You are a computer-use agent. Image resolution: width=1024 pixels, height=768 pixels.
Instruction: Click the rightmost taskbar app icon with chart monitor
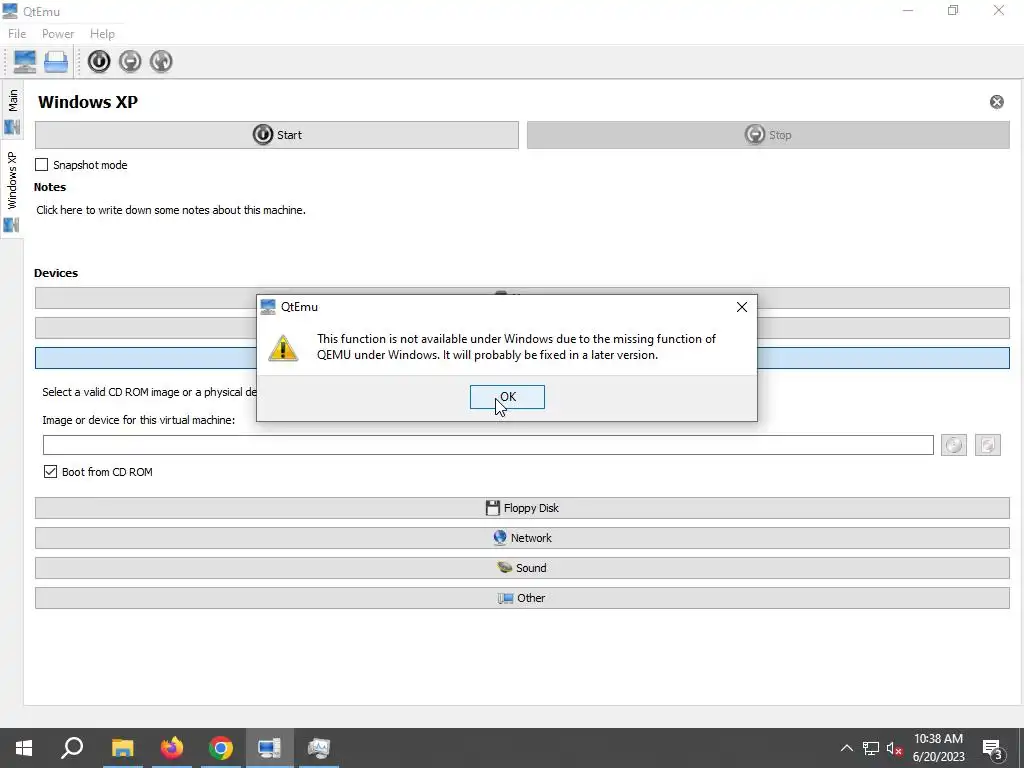(x=319, y=748)
